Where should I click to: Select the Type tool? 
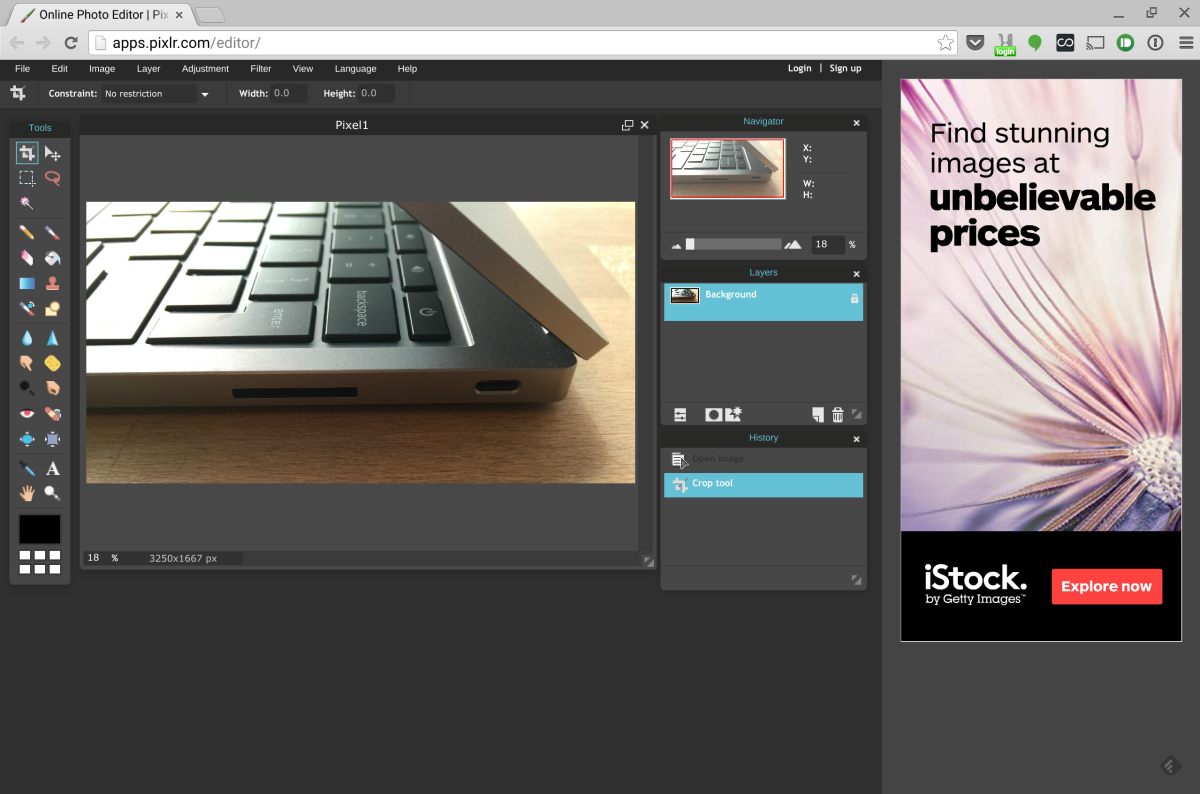pos(52,468)
